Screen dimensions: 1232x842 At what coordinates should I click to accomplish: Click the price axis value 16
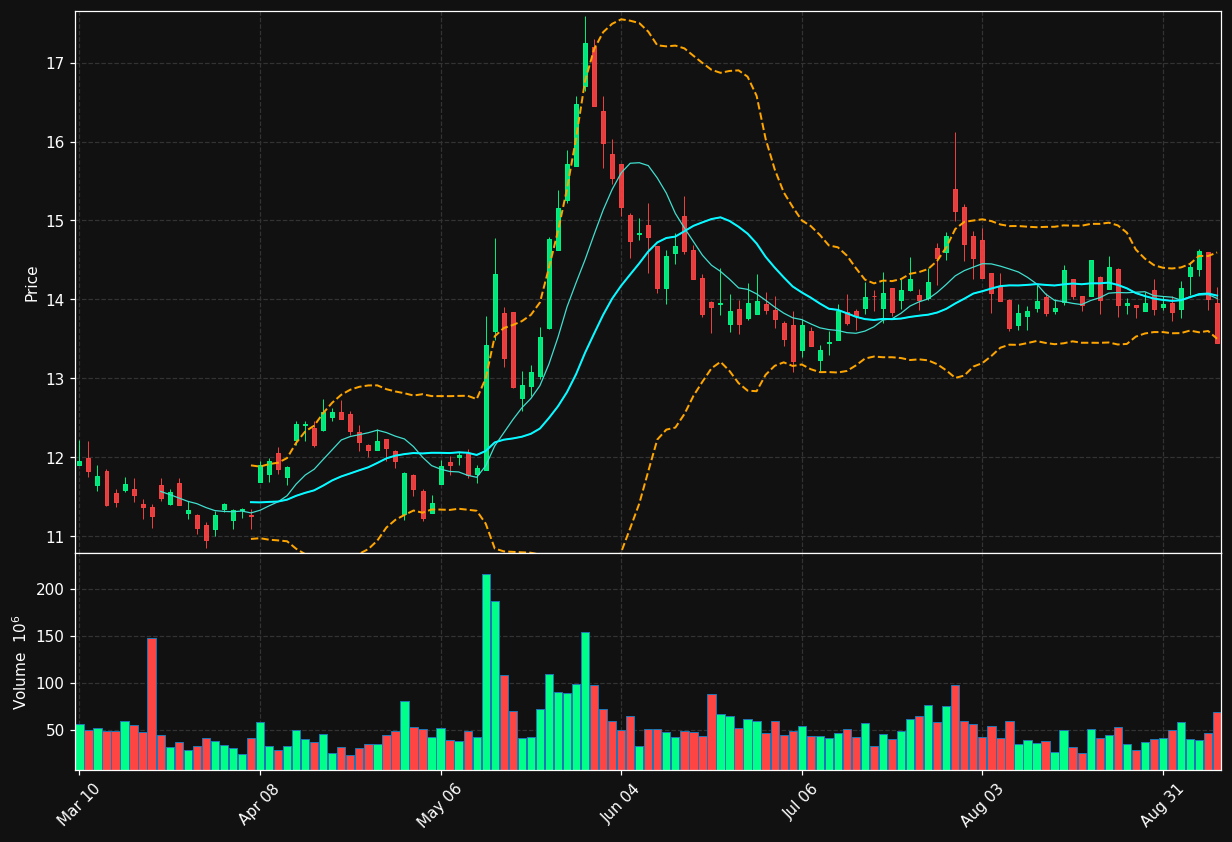[x=54, y=142]
